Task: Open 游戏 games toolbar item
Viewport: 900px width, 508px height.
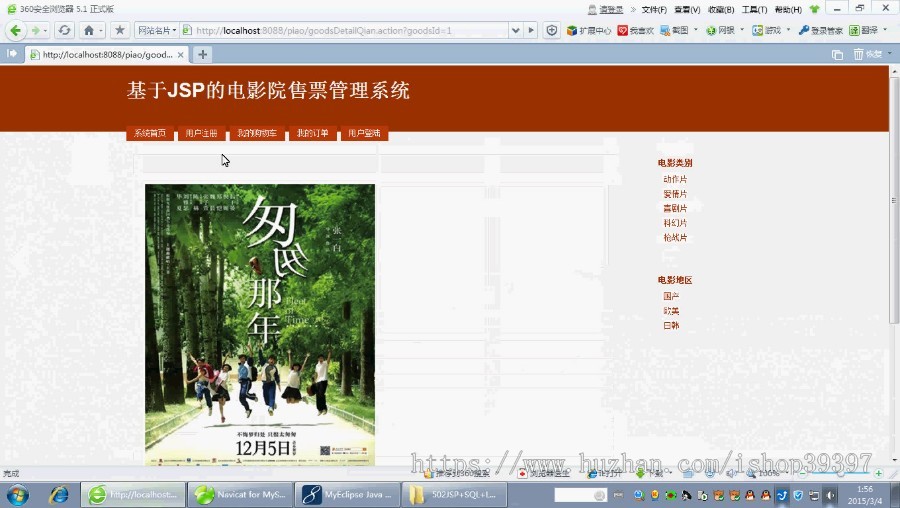Action: 766,30
